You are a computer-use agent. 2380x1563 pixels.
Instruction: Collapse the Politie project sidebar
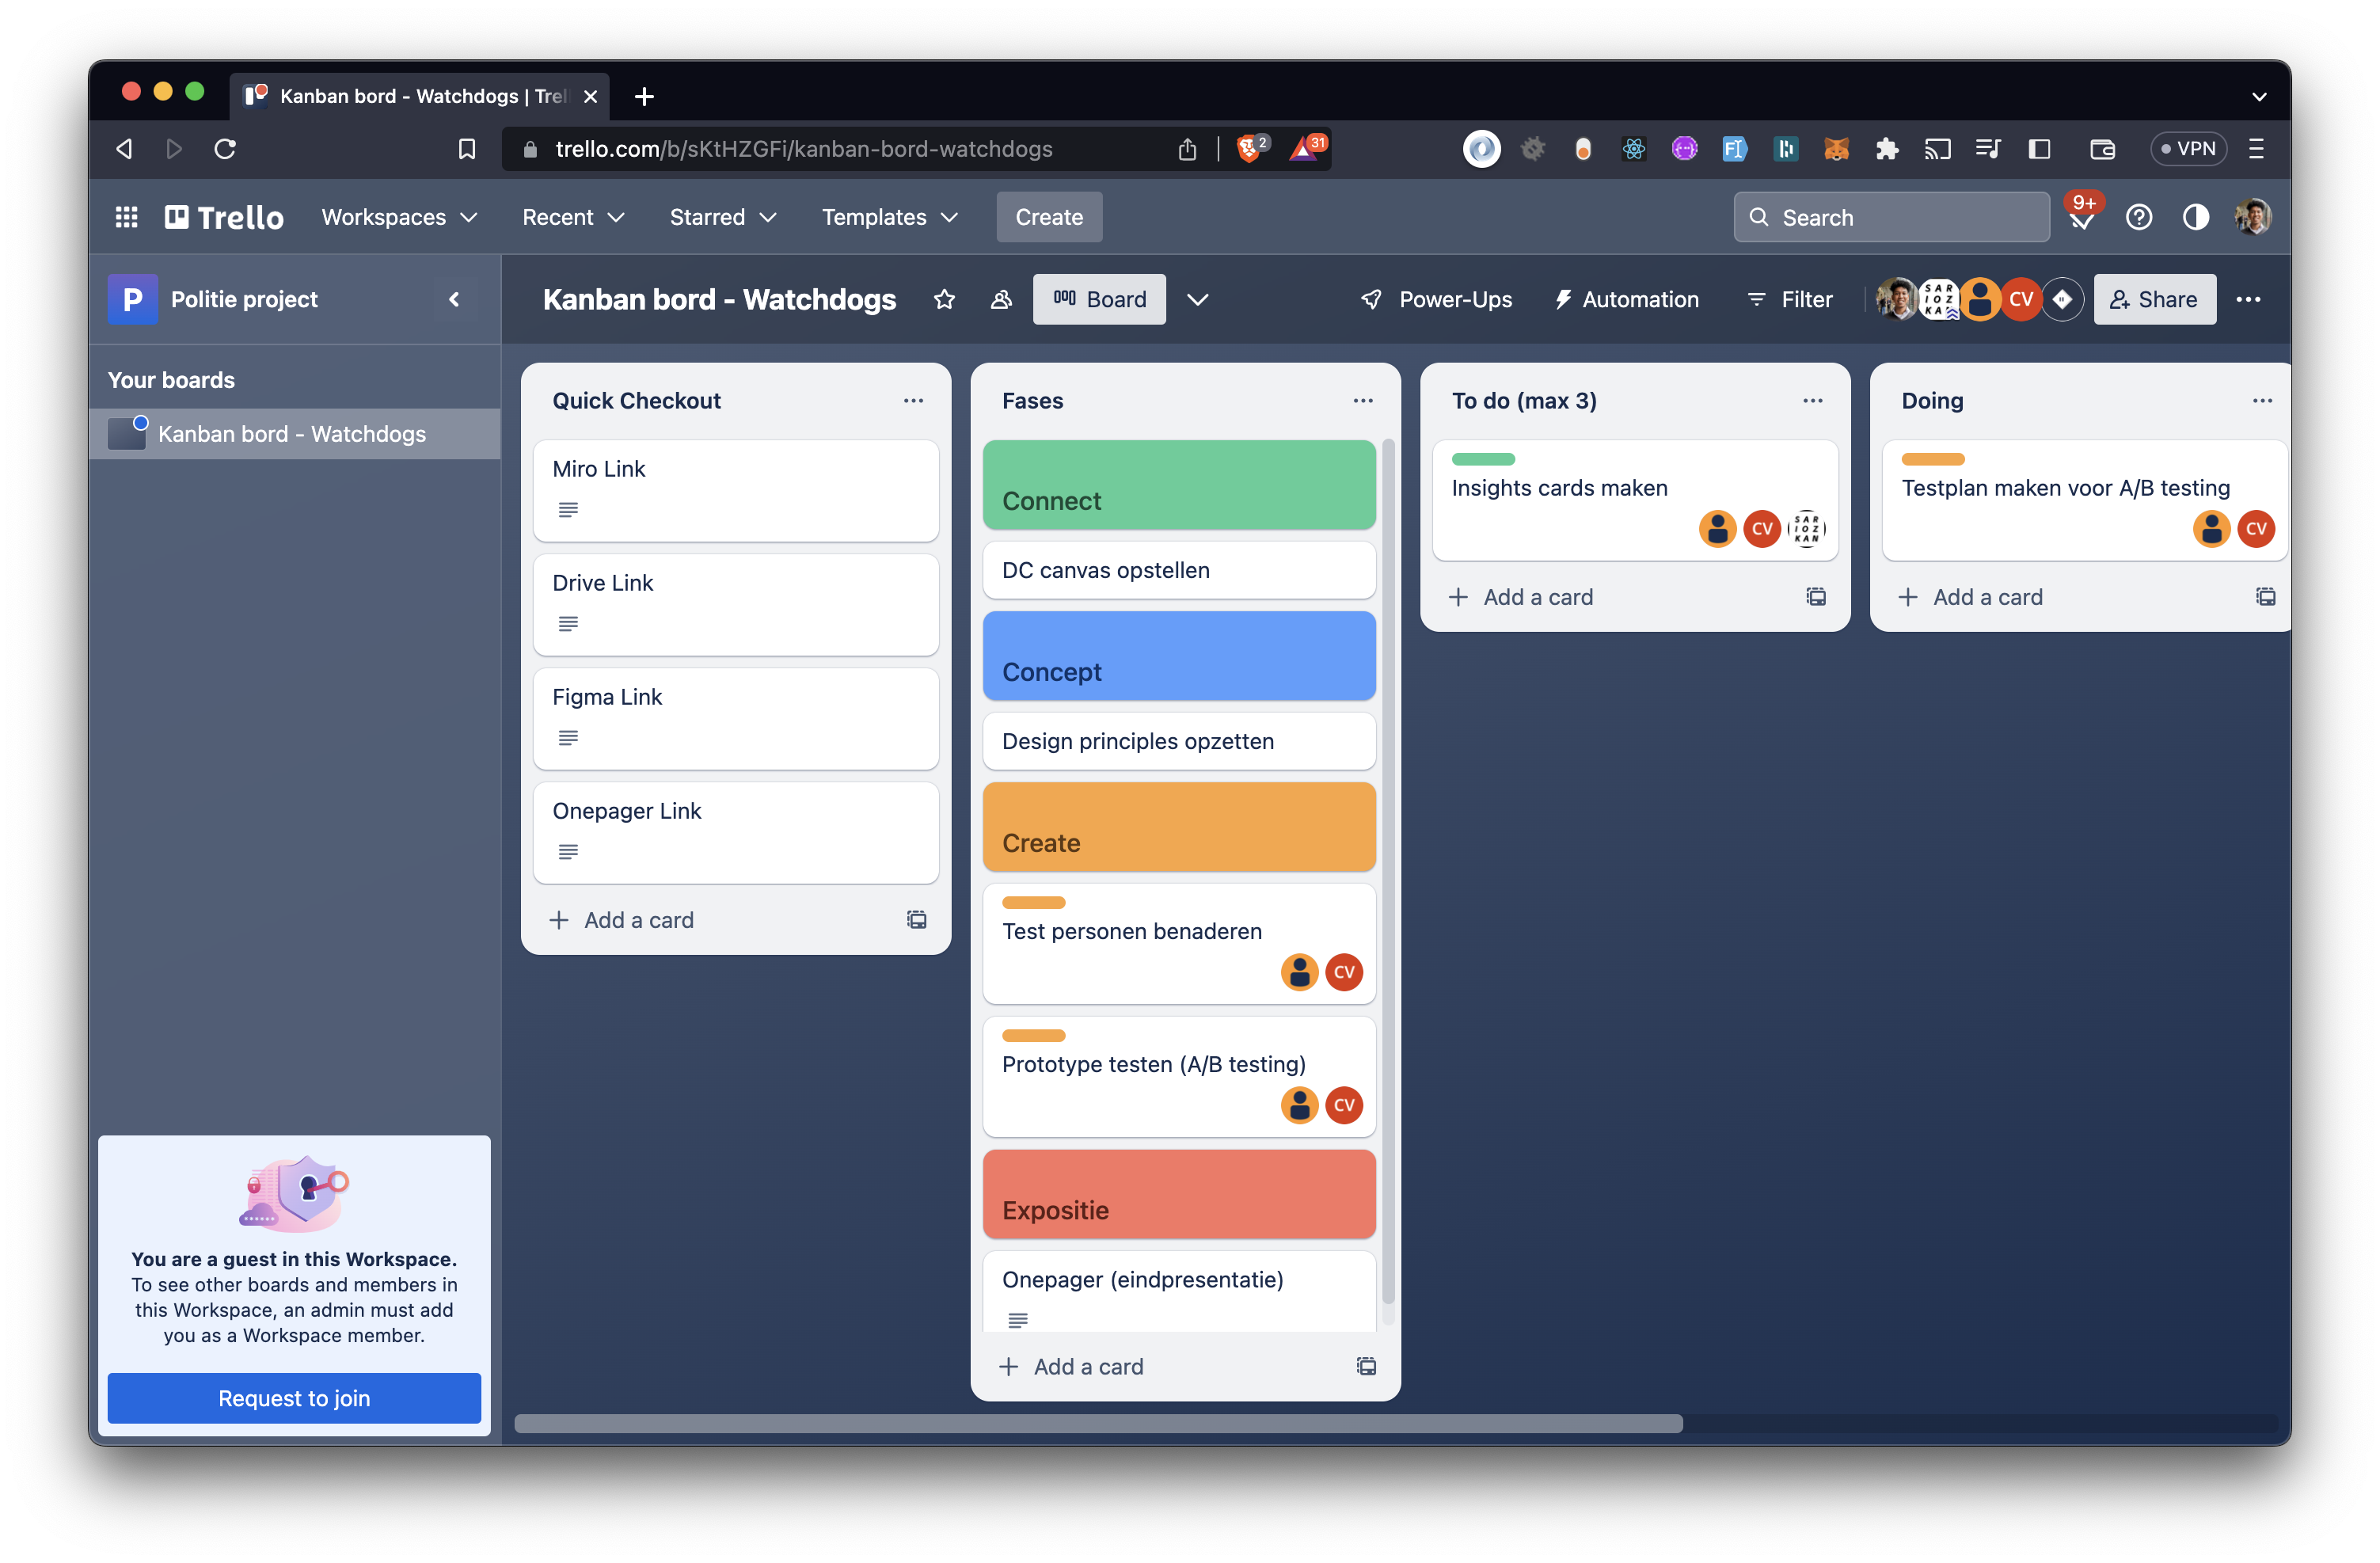tap(454, 299)
